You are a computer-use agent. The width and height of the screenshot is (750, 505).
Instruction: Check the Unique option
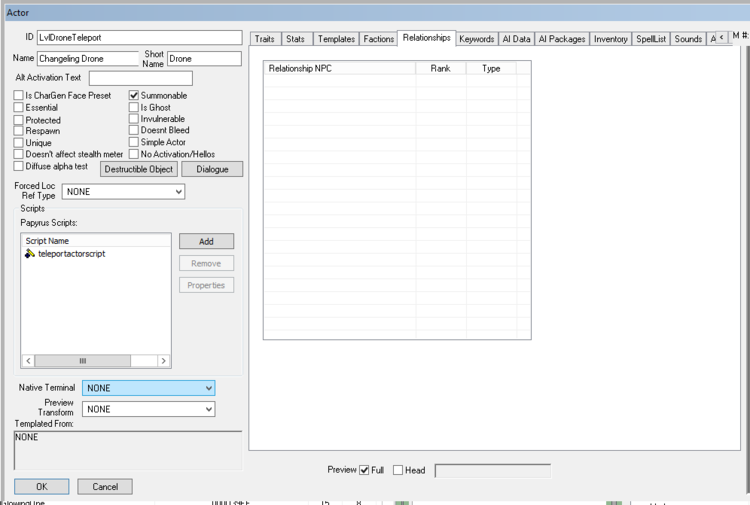pos(19,143)
